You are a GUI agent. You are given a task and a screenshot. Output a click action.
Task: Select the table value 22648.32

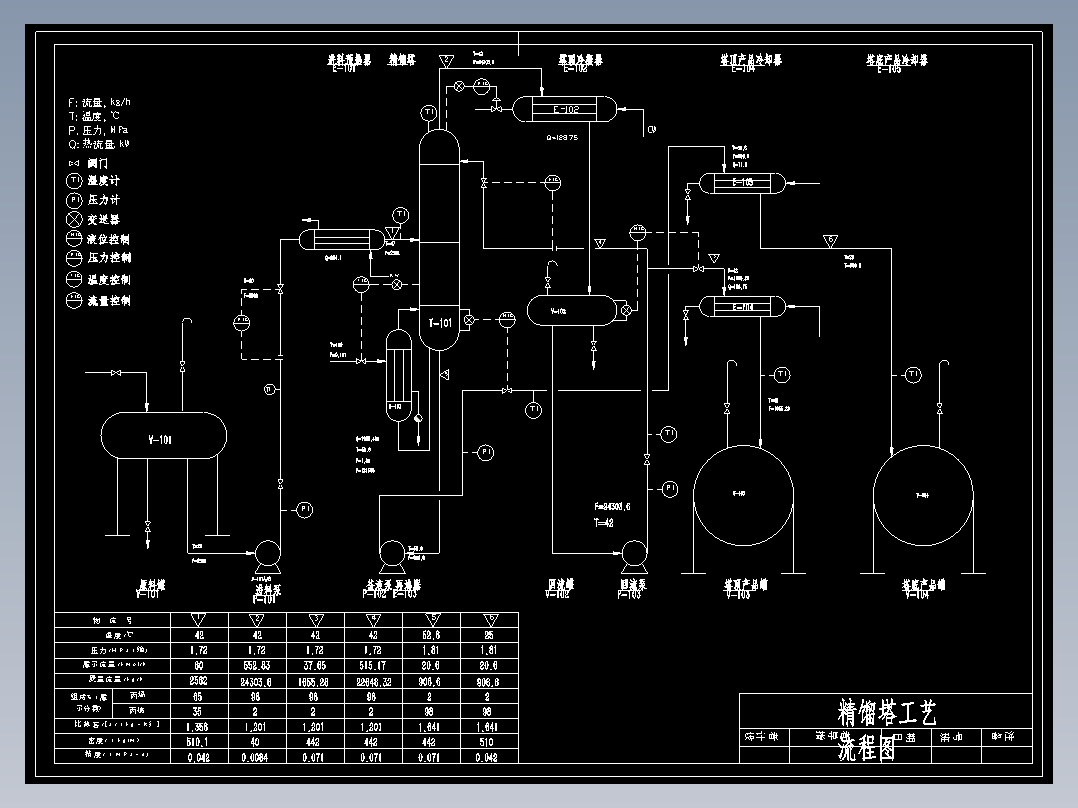click(373, 681)
